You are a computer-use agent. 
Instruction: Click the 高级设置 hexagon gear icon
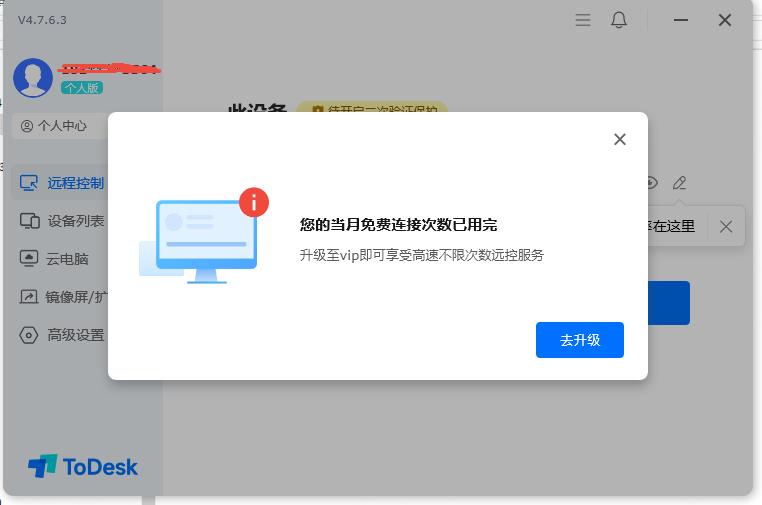pyautogui.click(x=29, y=335)
